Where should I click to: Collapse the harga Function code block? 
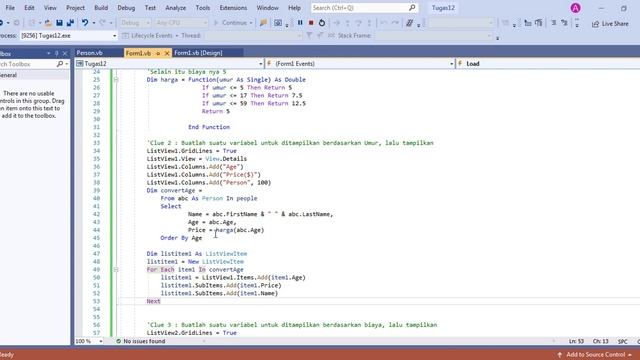click(x=116, y=80)
